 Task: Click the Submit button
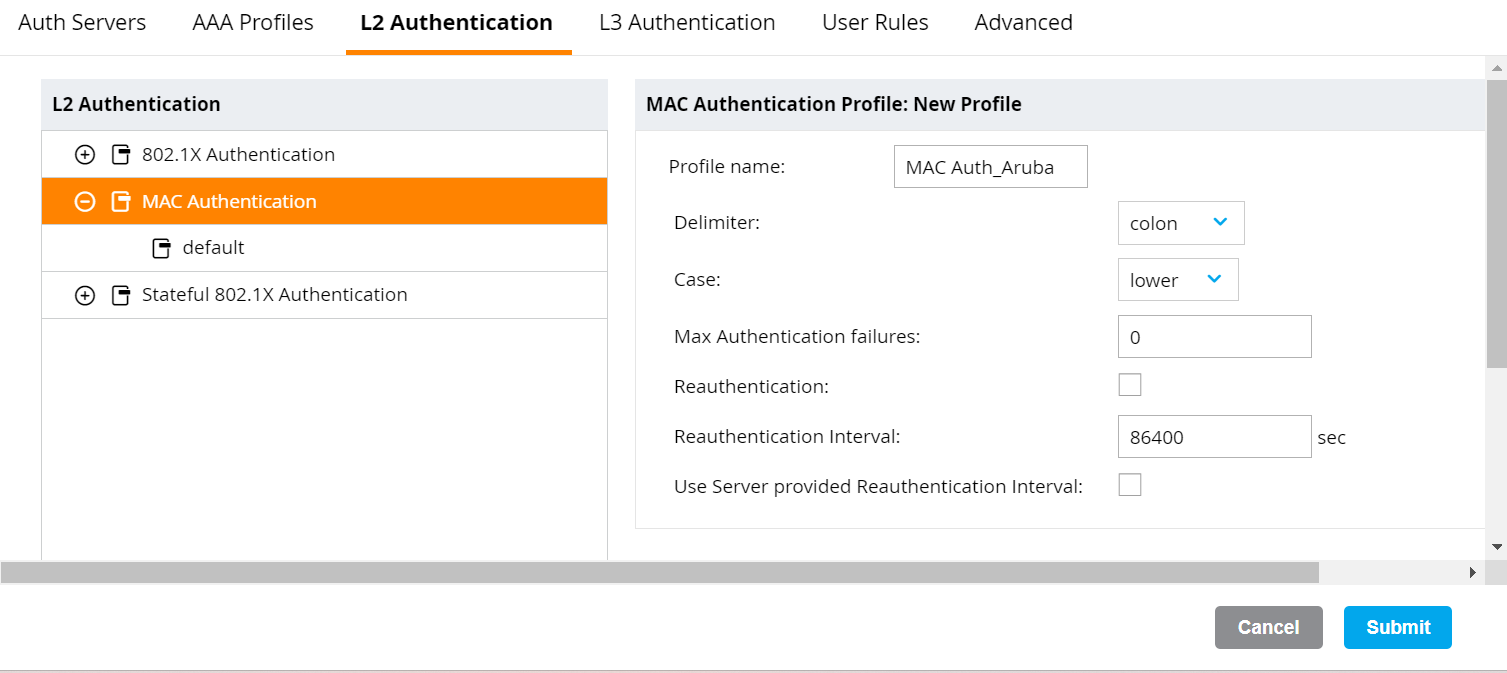pos(1398,627)
